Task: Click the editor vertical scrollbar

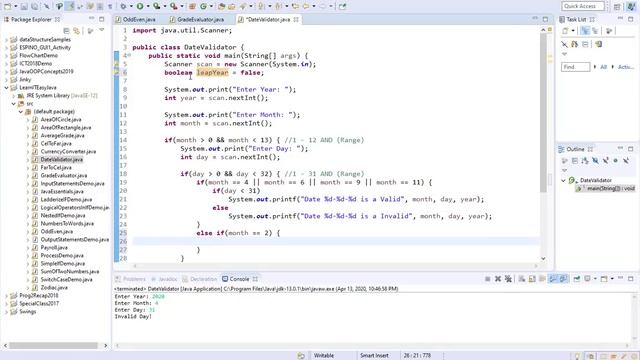Action: click(543, 113)
